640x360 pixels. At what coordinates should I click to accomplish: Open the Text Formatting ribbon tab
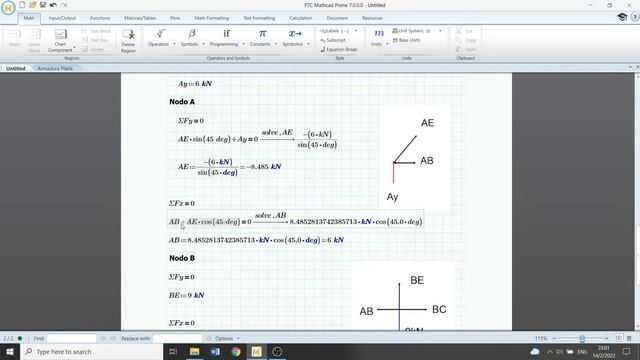(x=259, y=18)
